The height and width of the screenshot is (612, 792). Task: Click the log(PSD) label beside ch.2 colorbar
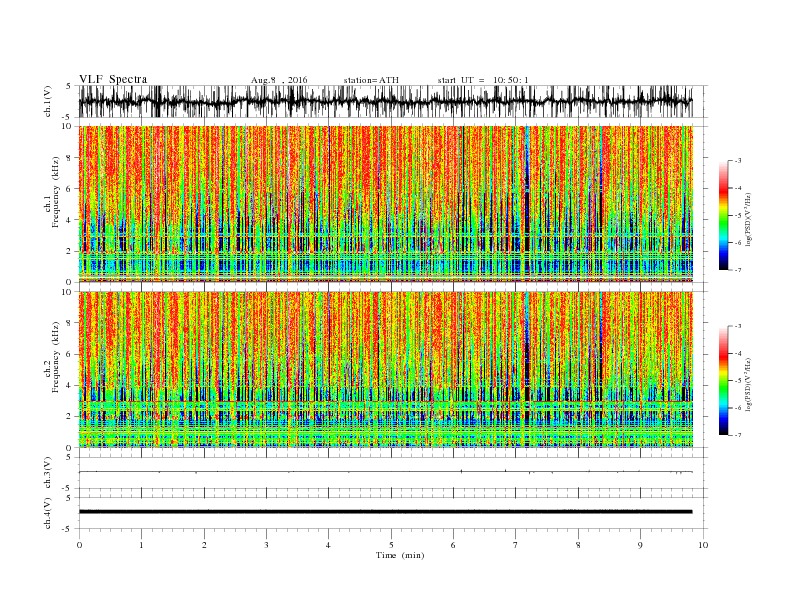[748, 384]
